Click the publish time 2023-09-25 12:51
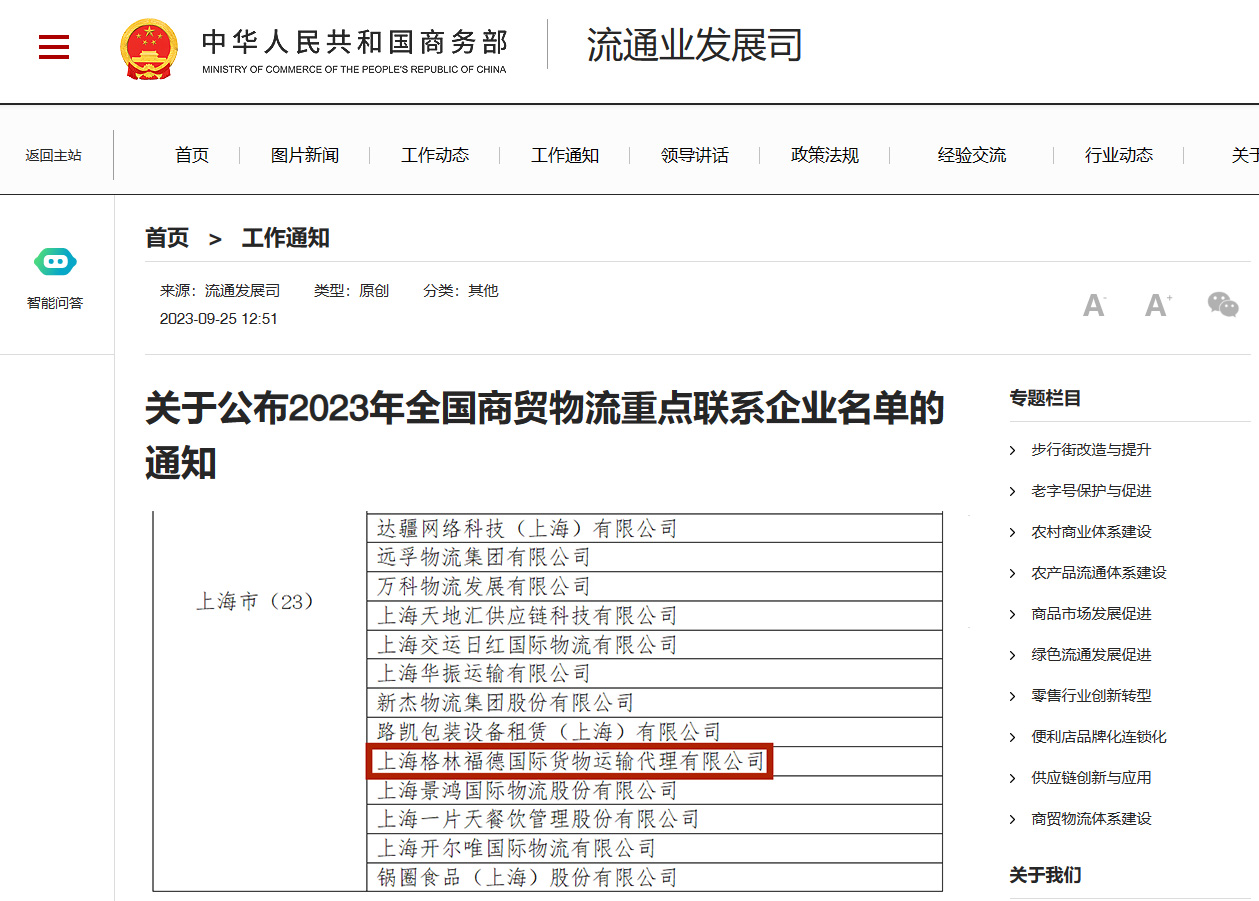The width and height of the screenshot is (1259, 901). (x=219, y=319)
